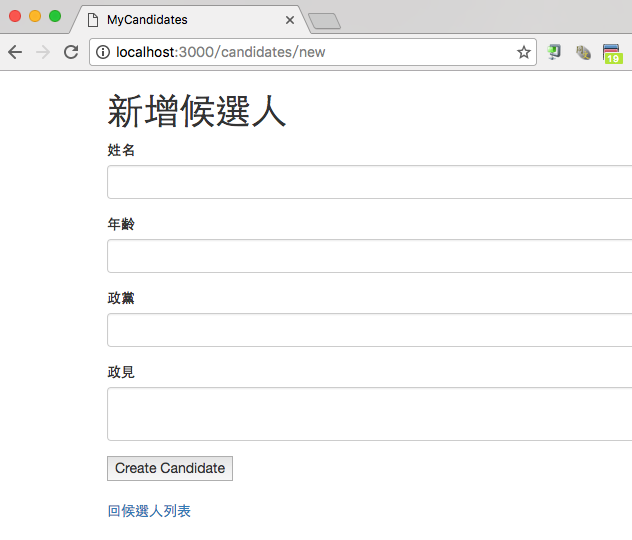View site information icon in address bar

[x=103, y=52]
